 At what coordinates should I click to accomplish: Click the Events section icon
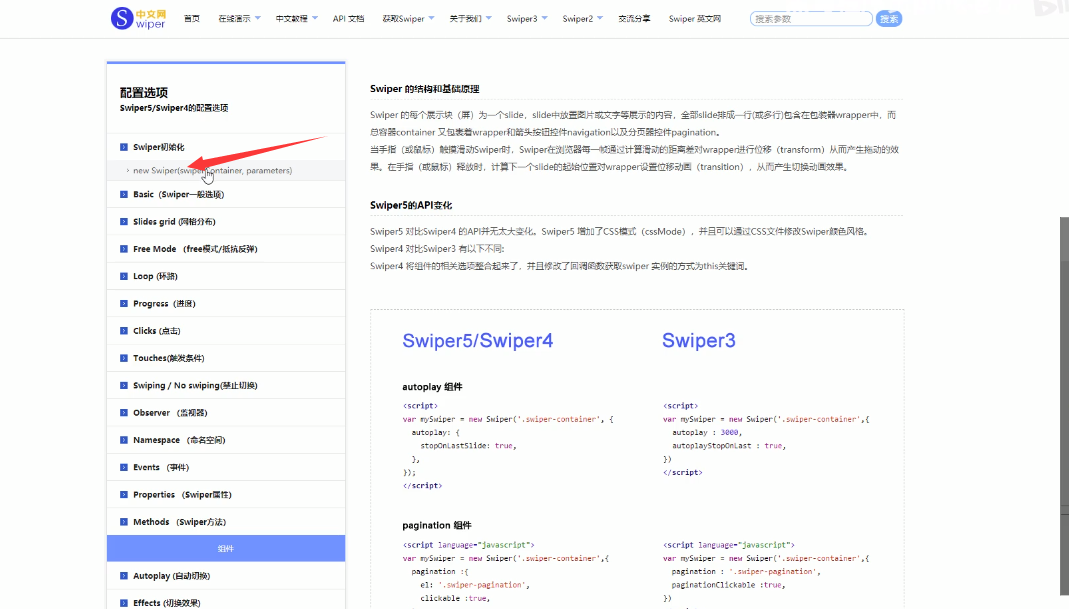[x=123, y=467]
